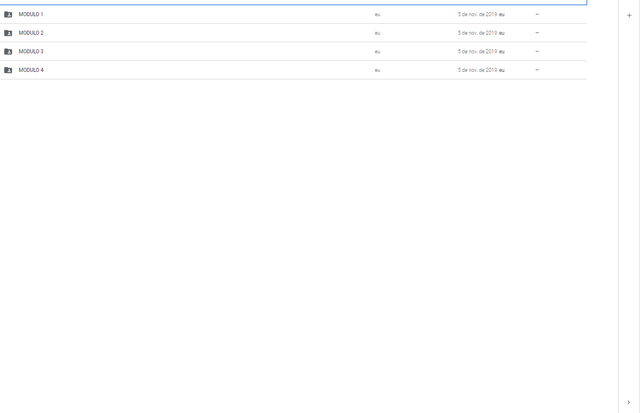
Task: Click the file size dash for MODULO 1
Action: (537, 14)
